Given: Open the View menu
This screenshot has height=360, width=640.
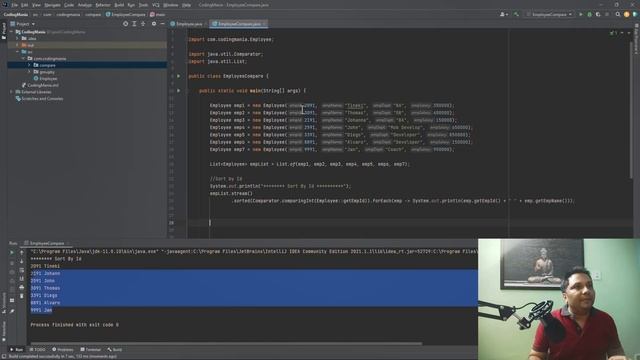Looking at the screenshot, I should [36, 5].
